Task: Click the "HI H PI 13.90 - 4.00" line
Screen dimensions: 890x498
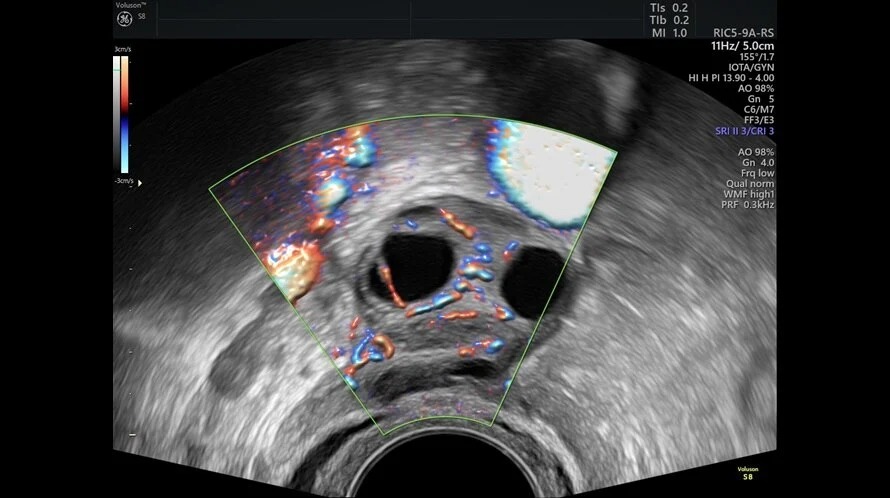Action: click(x=731, y=78)
